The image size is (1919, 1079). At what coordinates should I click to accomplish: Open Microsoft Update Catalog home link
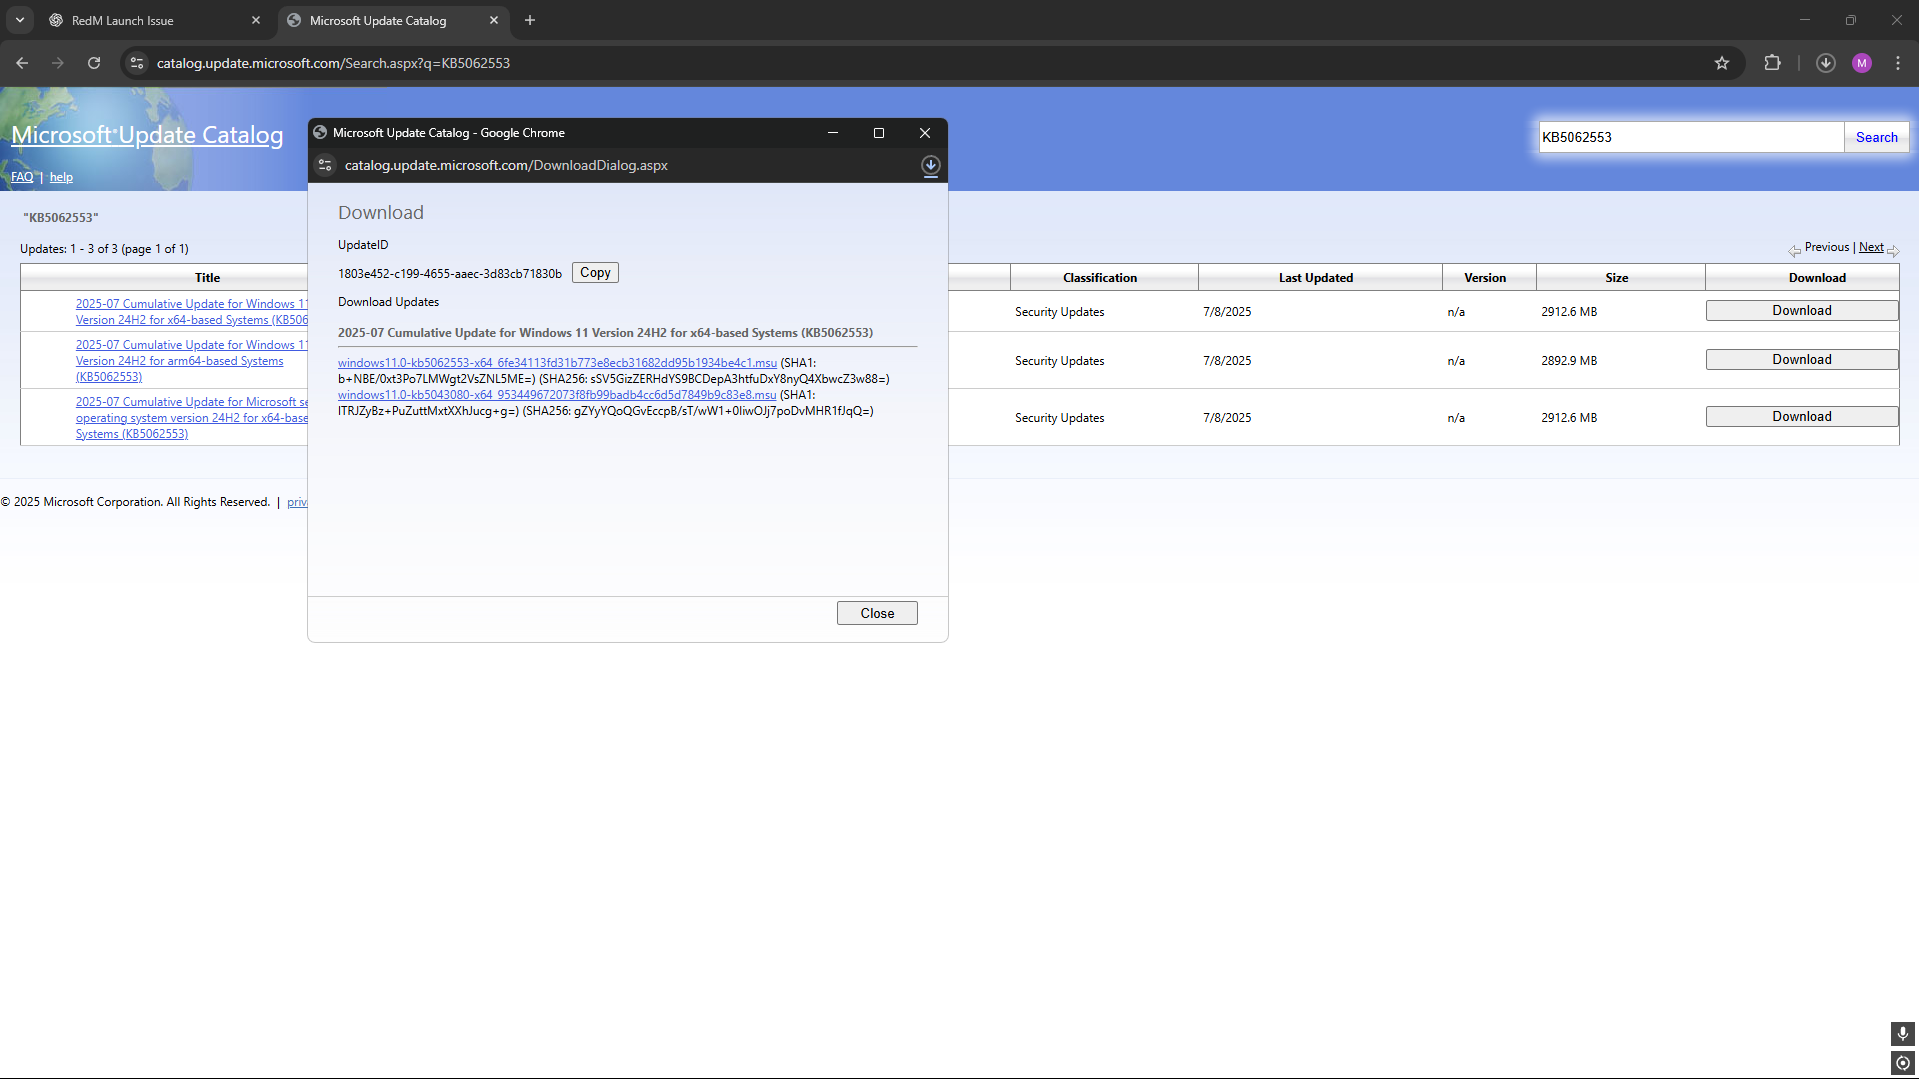click(x=147, y=135)
